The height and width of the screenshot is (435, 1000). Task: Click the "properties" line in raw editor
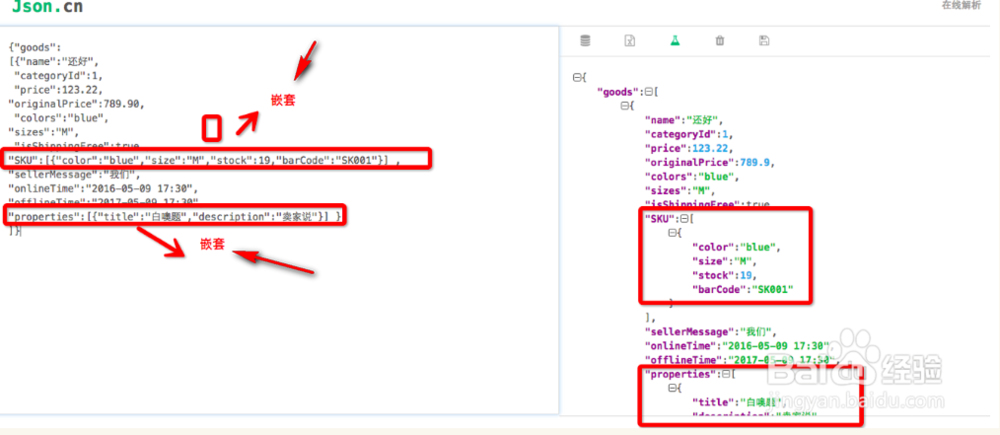(x=174, y=217)
